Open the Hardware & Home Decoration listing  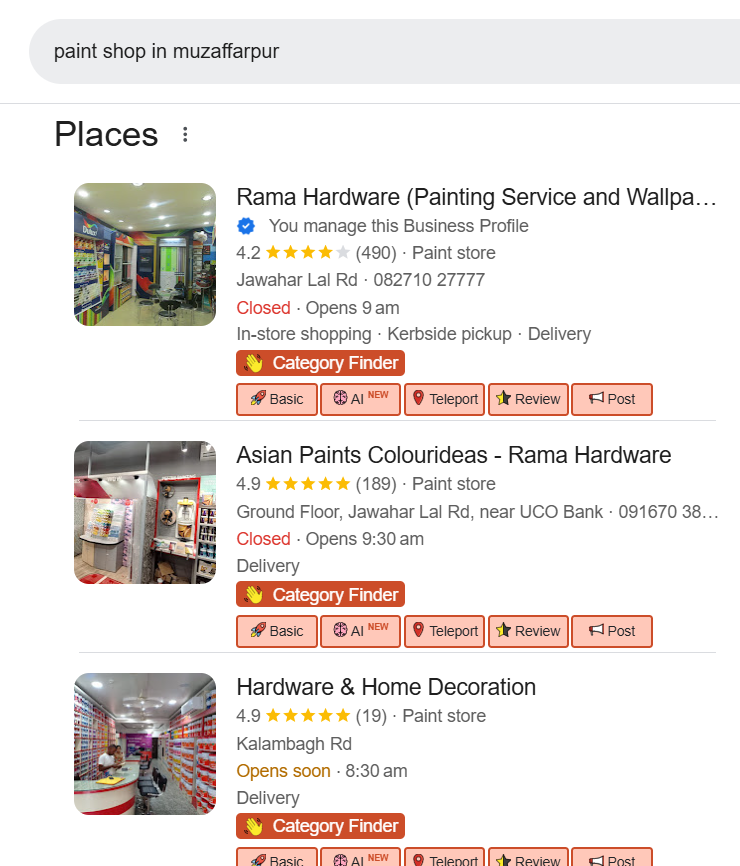tap(386, 687)
